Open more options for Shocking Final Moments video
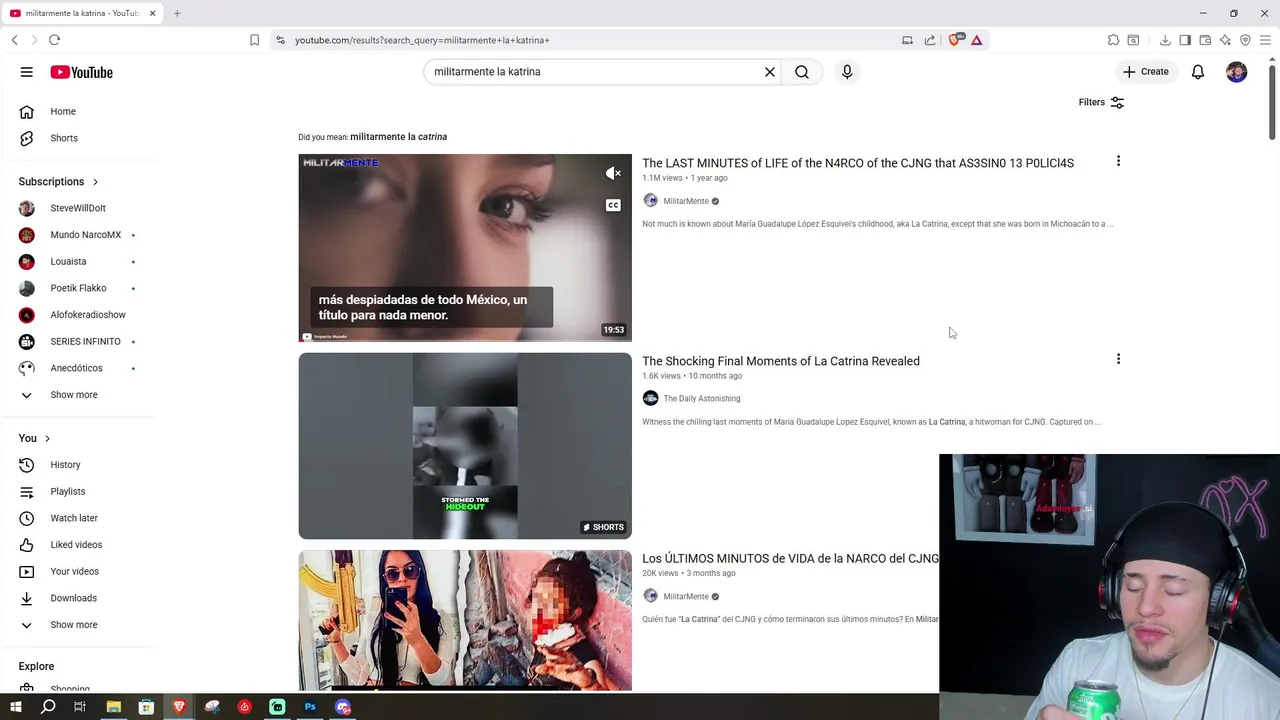1280x720 pixels. [x=1118, y=359]
